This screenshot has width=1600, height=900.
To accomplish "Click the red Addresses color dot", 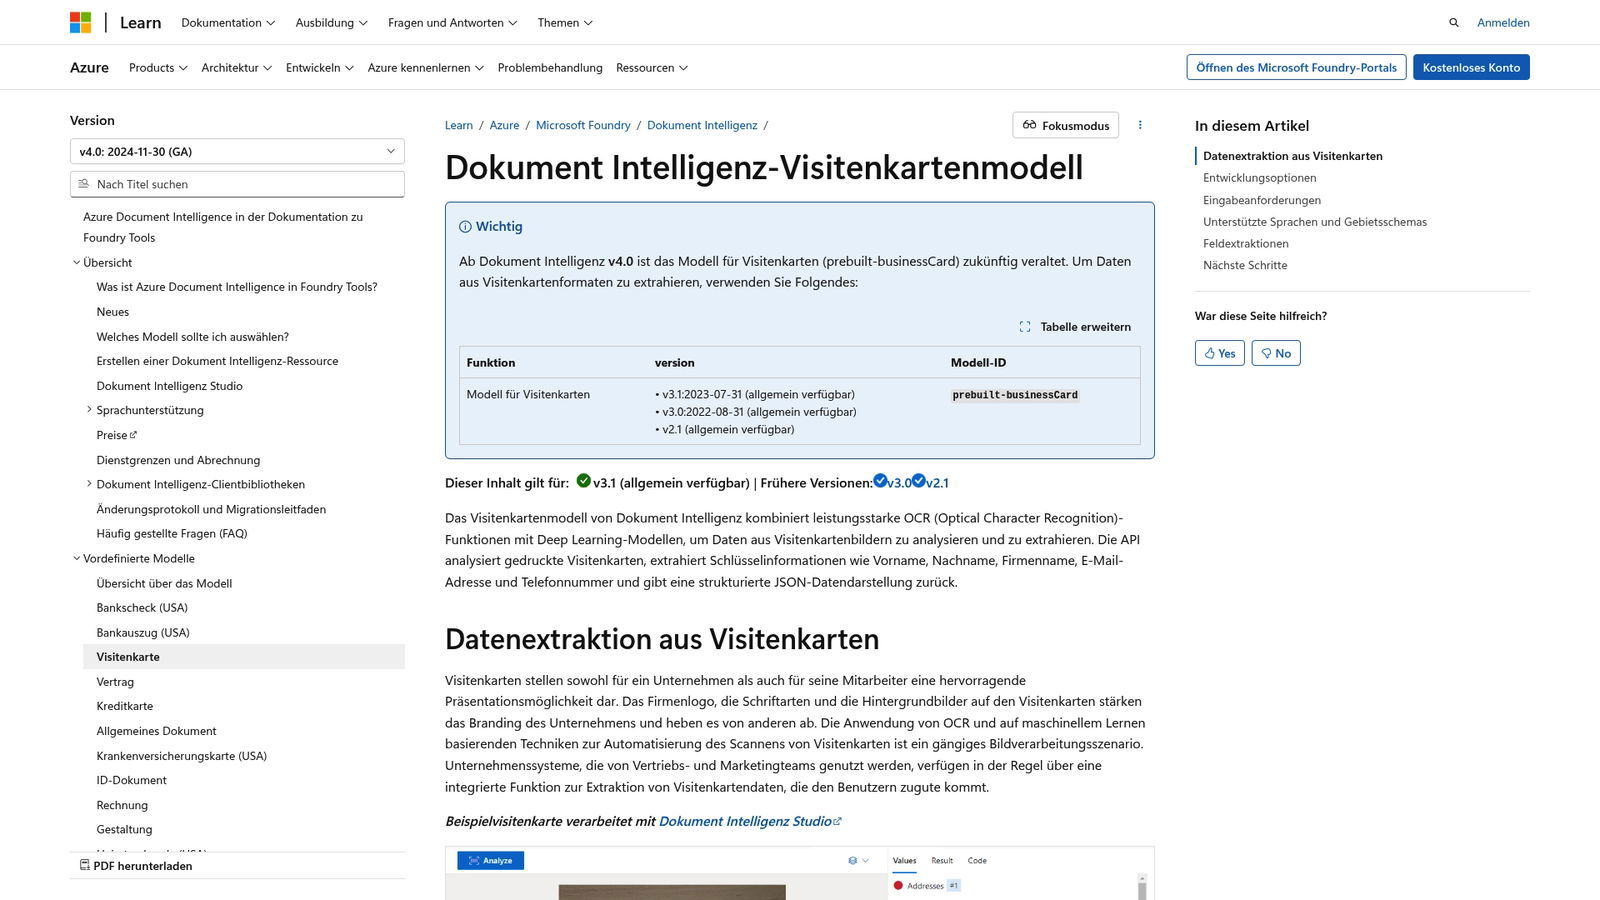I will click(x=898, y=885).
